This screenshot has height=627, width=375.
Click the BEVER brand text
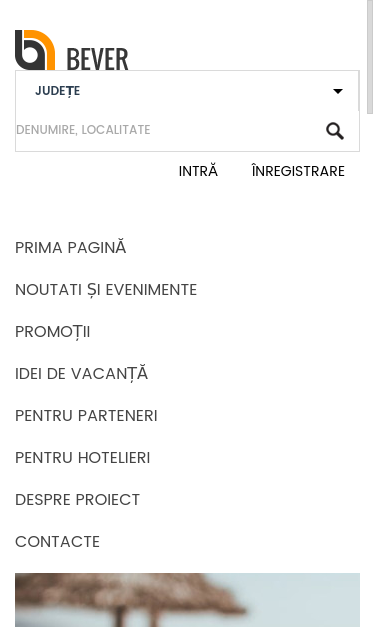[x=98, y=59]
